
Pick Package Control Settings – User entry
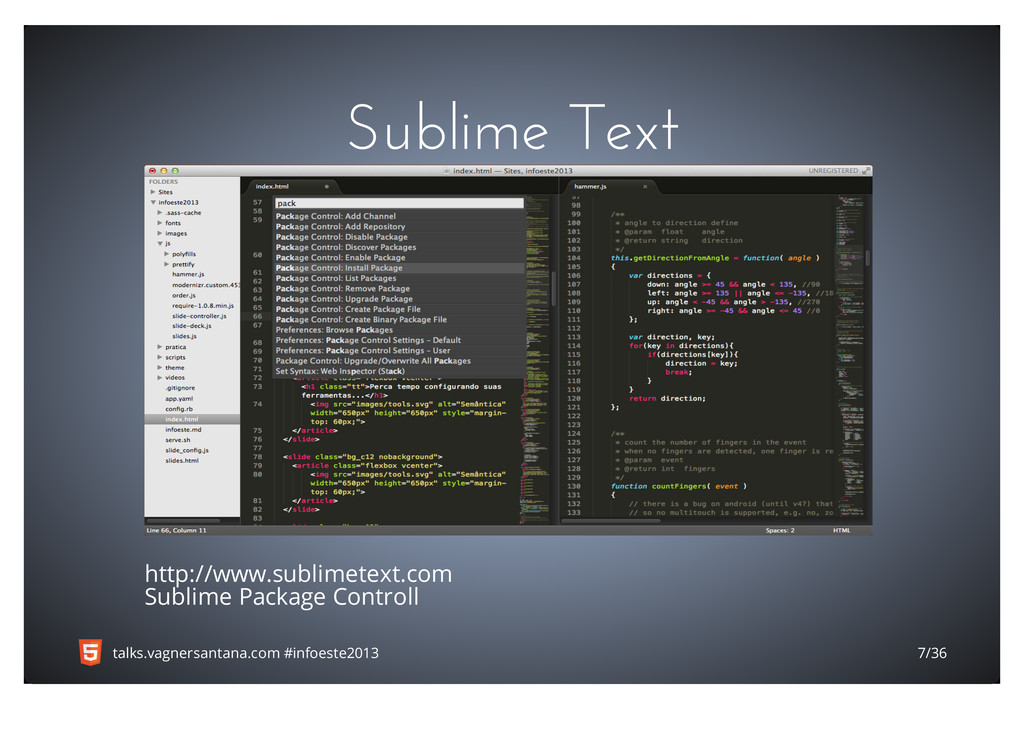(399, 351)
